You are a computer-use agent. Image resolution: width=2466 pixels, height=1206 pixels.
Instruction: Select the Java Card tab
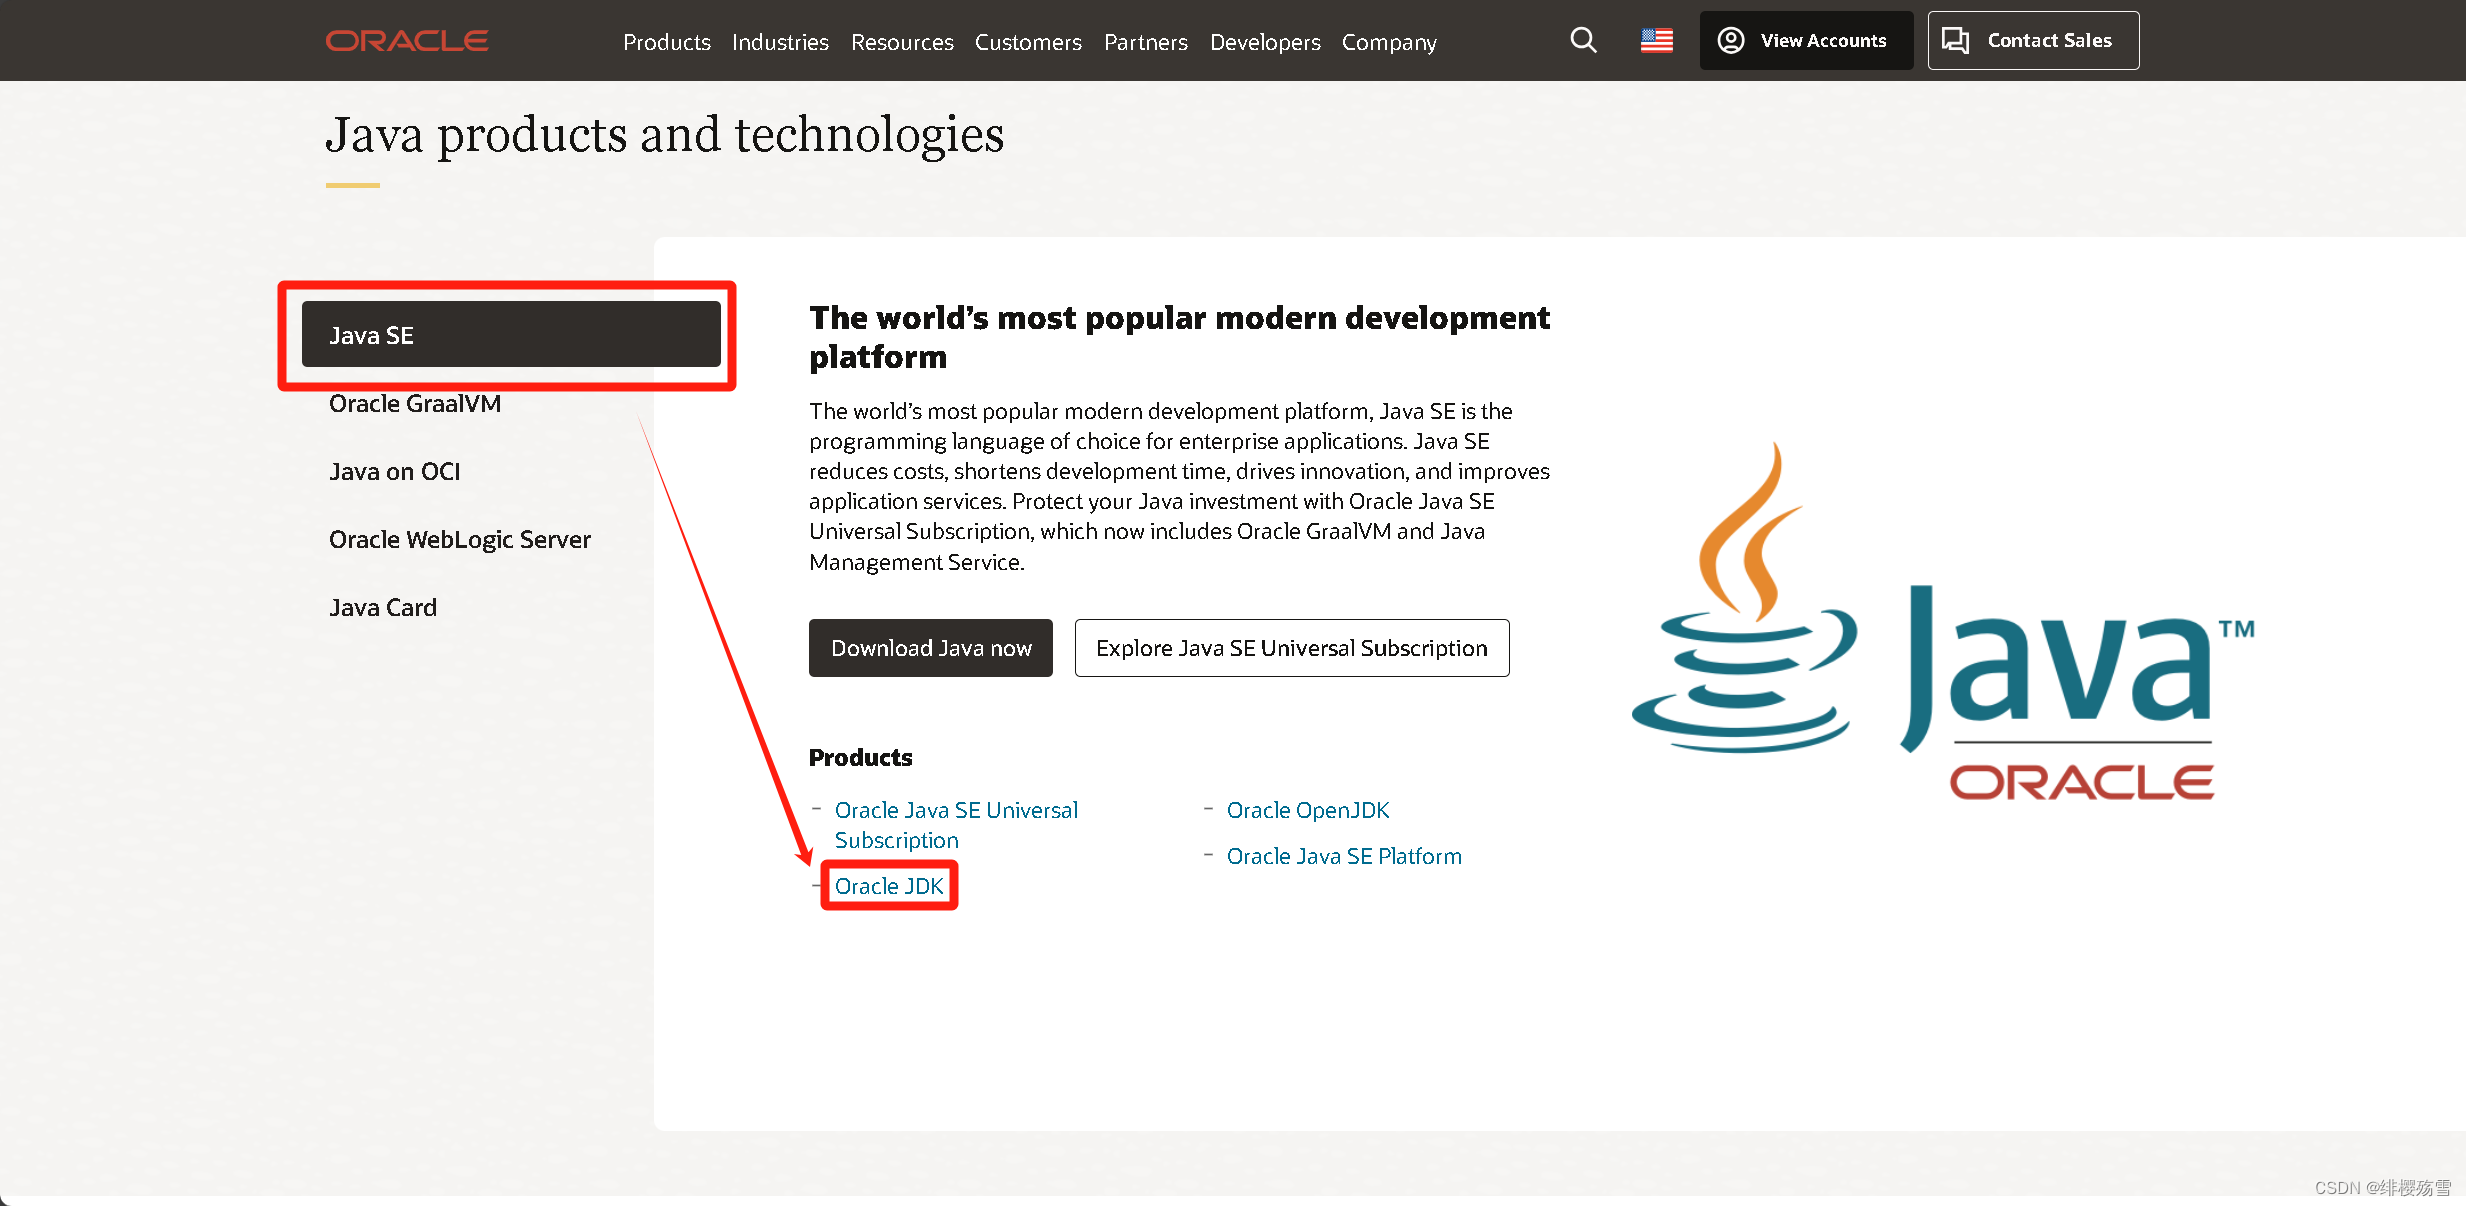pyautogui.click(x=383, y=608)
